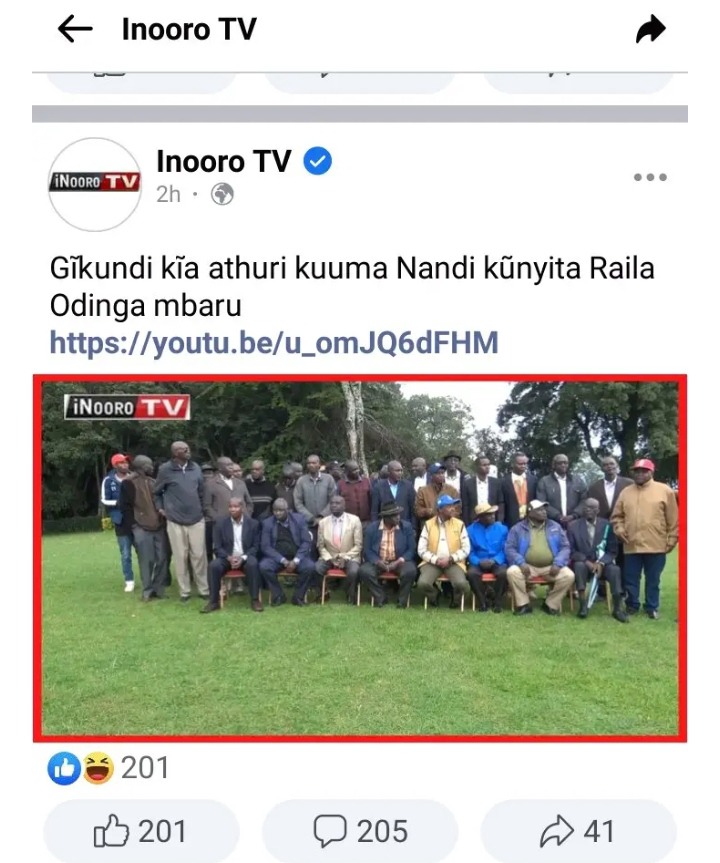Open the group photo video thumbnail
Image resolution: width=720 pixels, height=863 pixels.
tap(360, 558)
